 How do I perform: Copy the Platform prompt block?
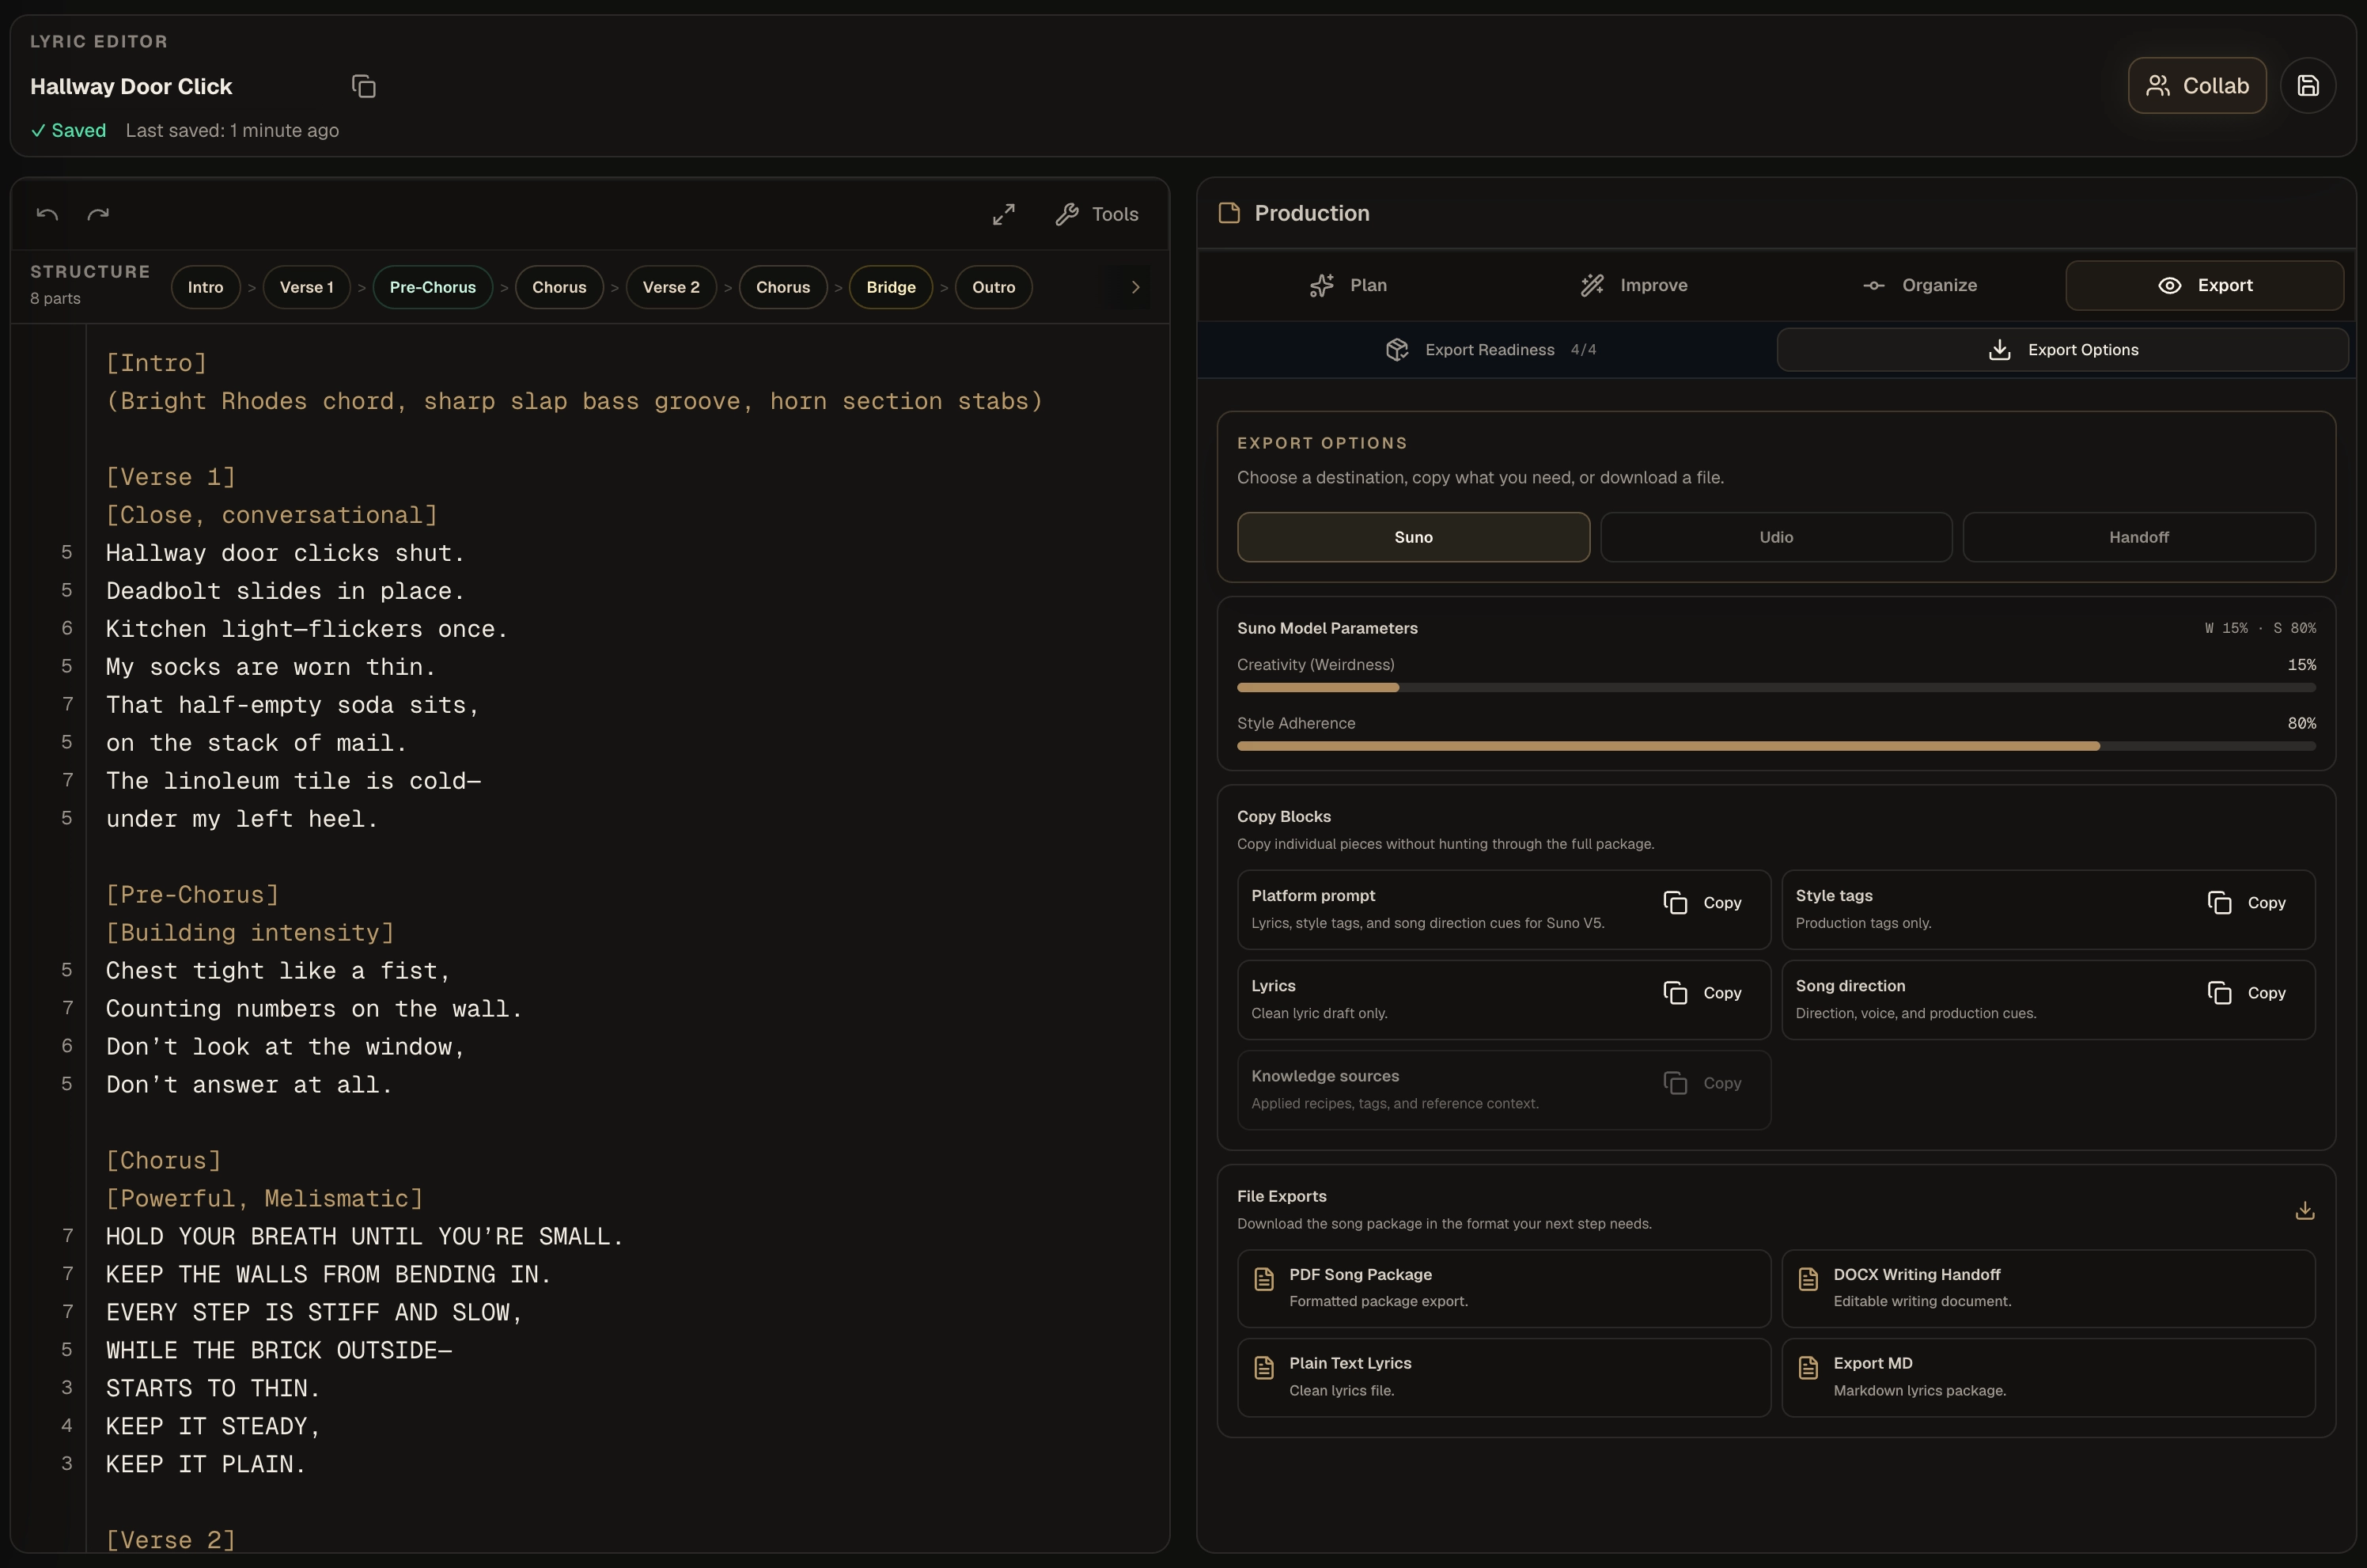pyautogui.click(x=1702, y=903)
